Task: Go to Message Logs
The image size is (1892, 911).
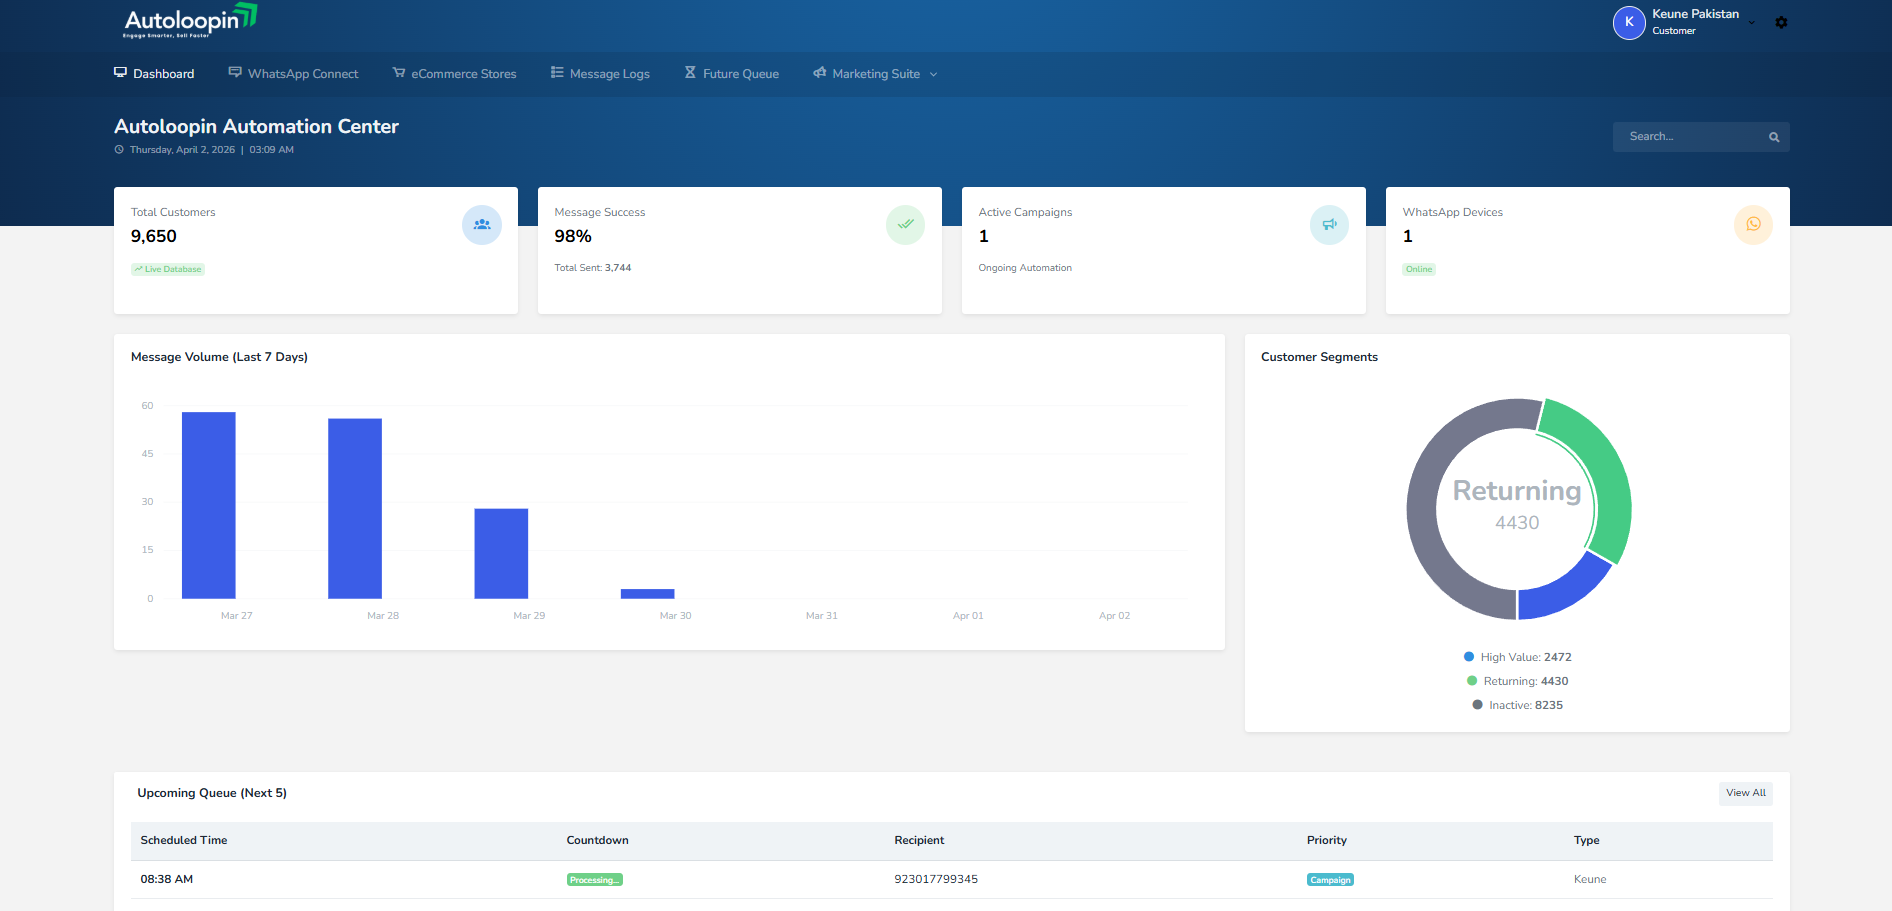Action: [x=600, y=74]
